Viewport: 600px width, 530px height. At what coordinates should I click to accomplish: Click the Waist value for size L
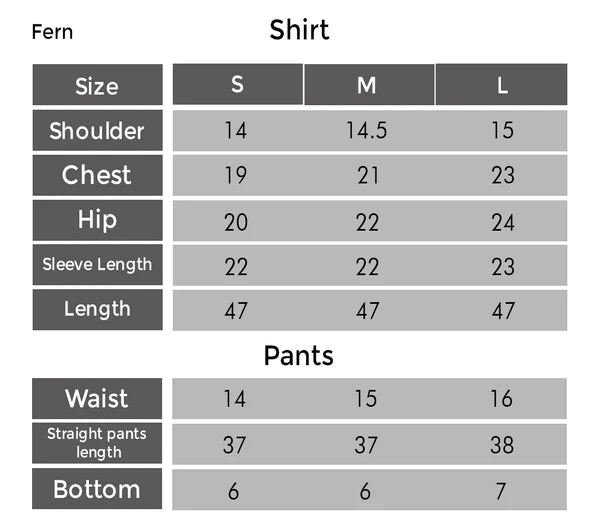coord(501,399)
